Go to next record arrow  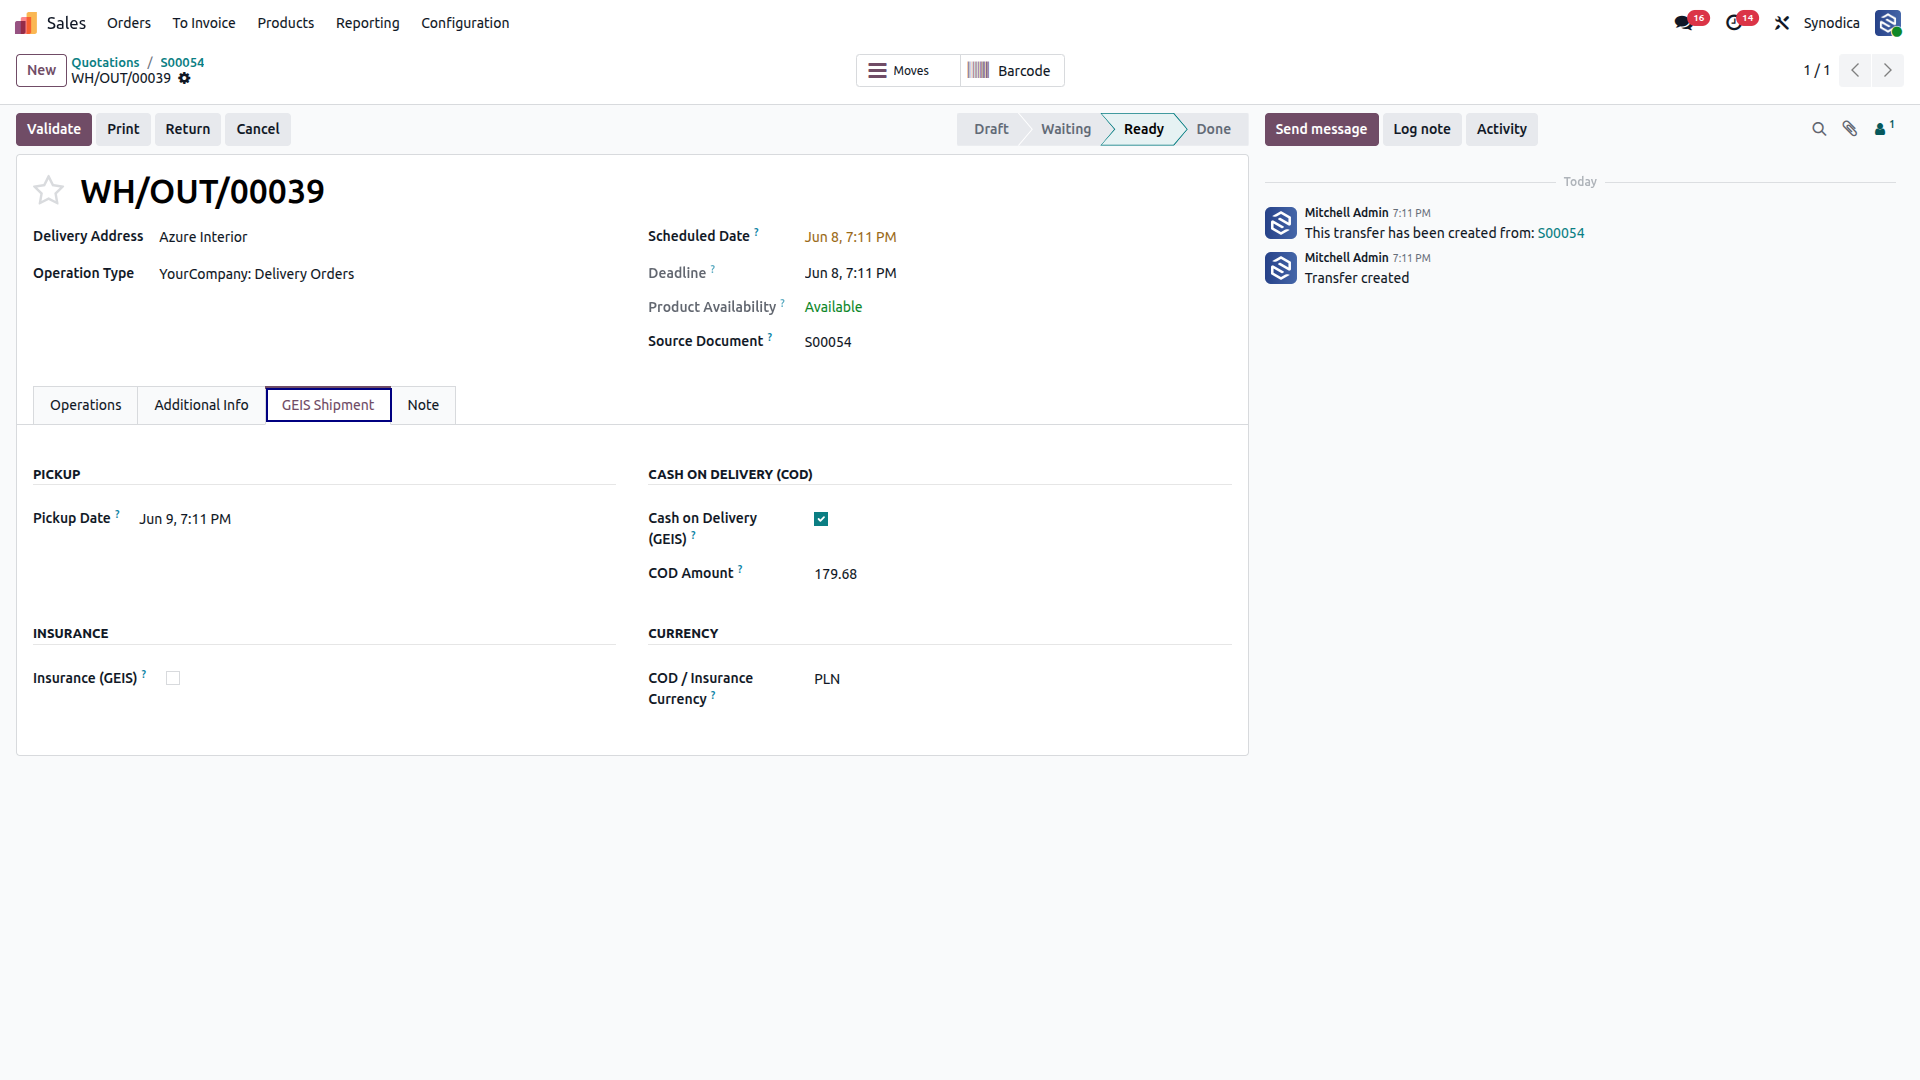[x=1888, y=70]
